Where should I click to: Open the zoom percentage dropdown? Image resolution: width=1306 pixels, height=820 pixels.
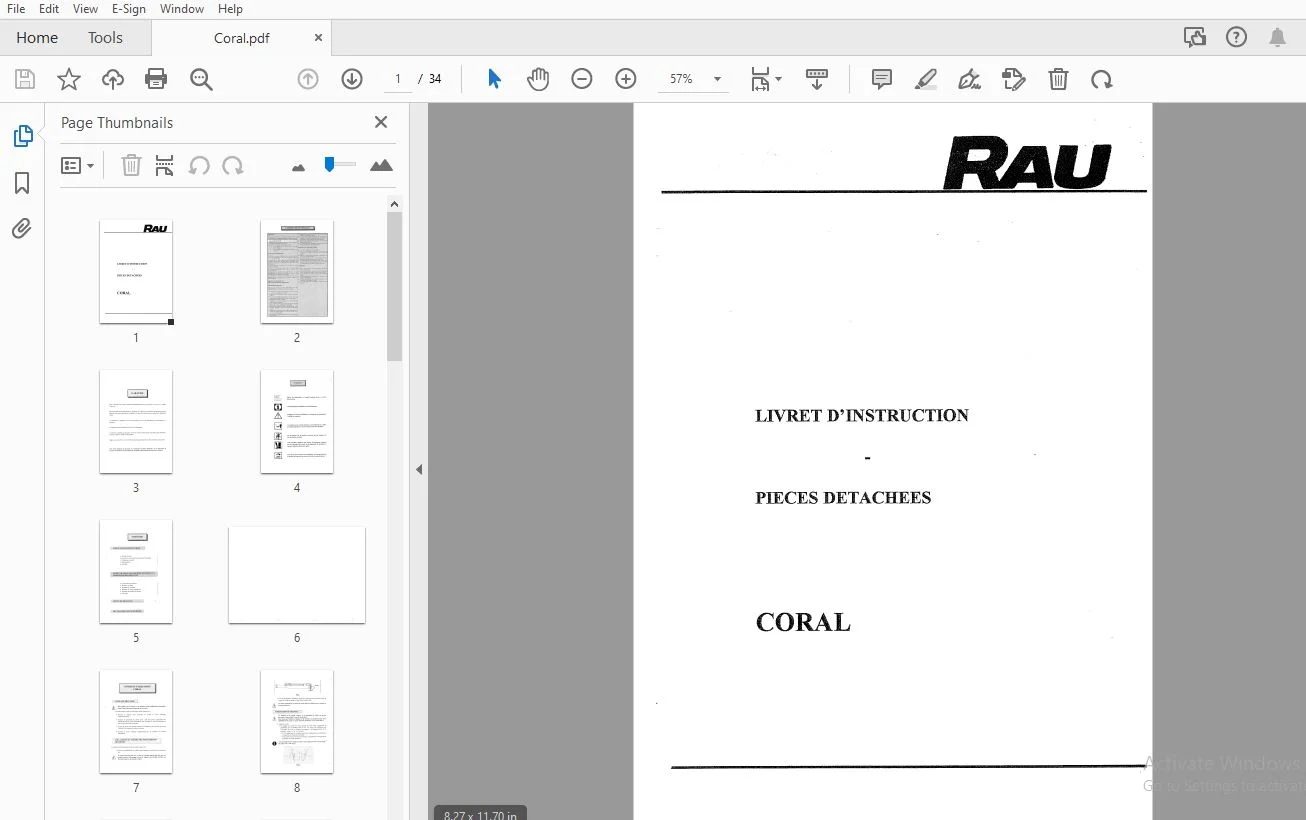[717, 79]
